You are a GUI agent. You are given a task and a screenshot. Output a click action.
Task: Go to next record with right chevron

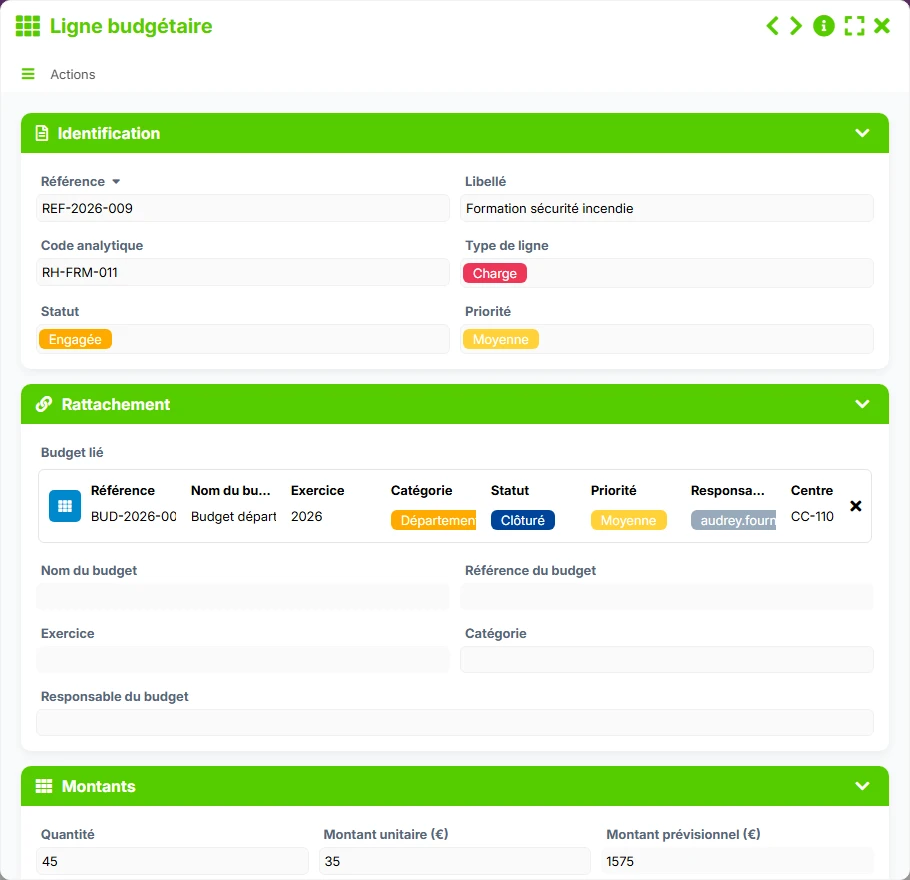796,26
